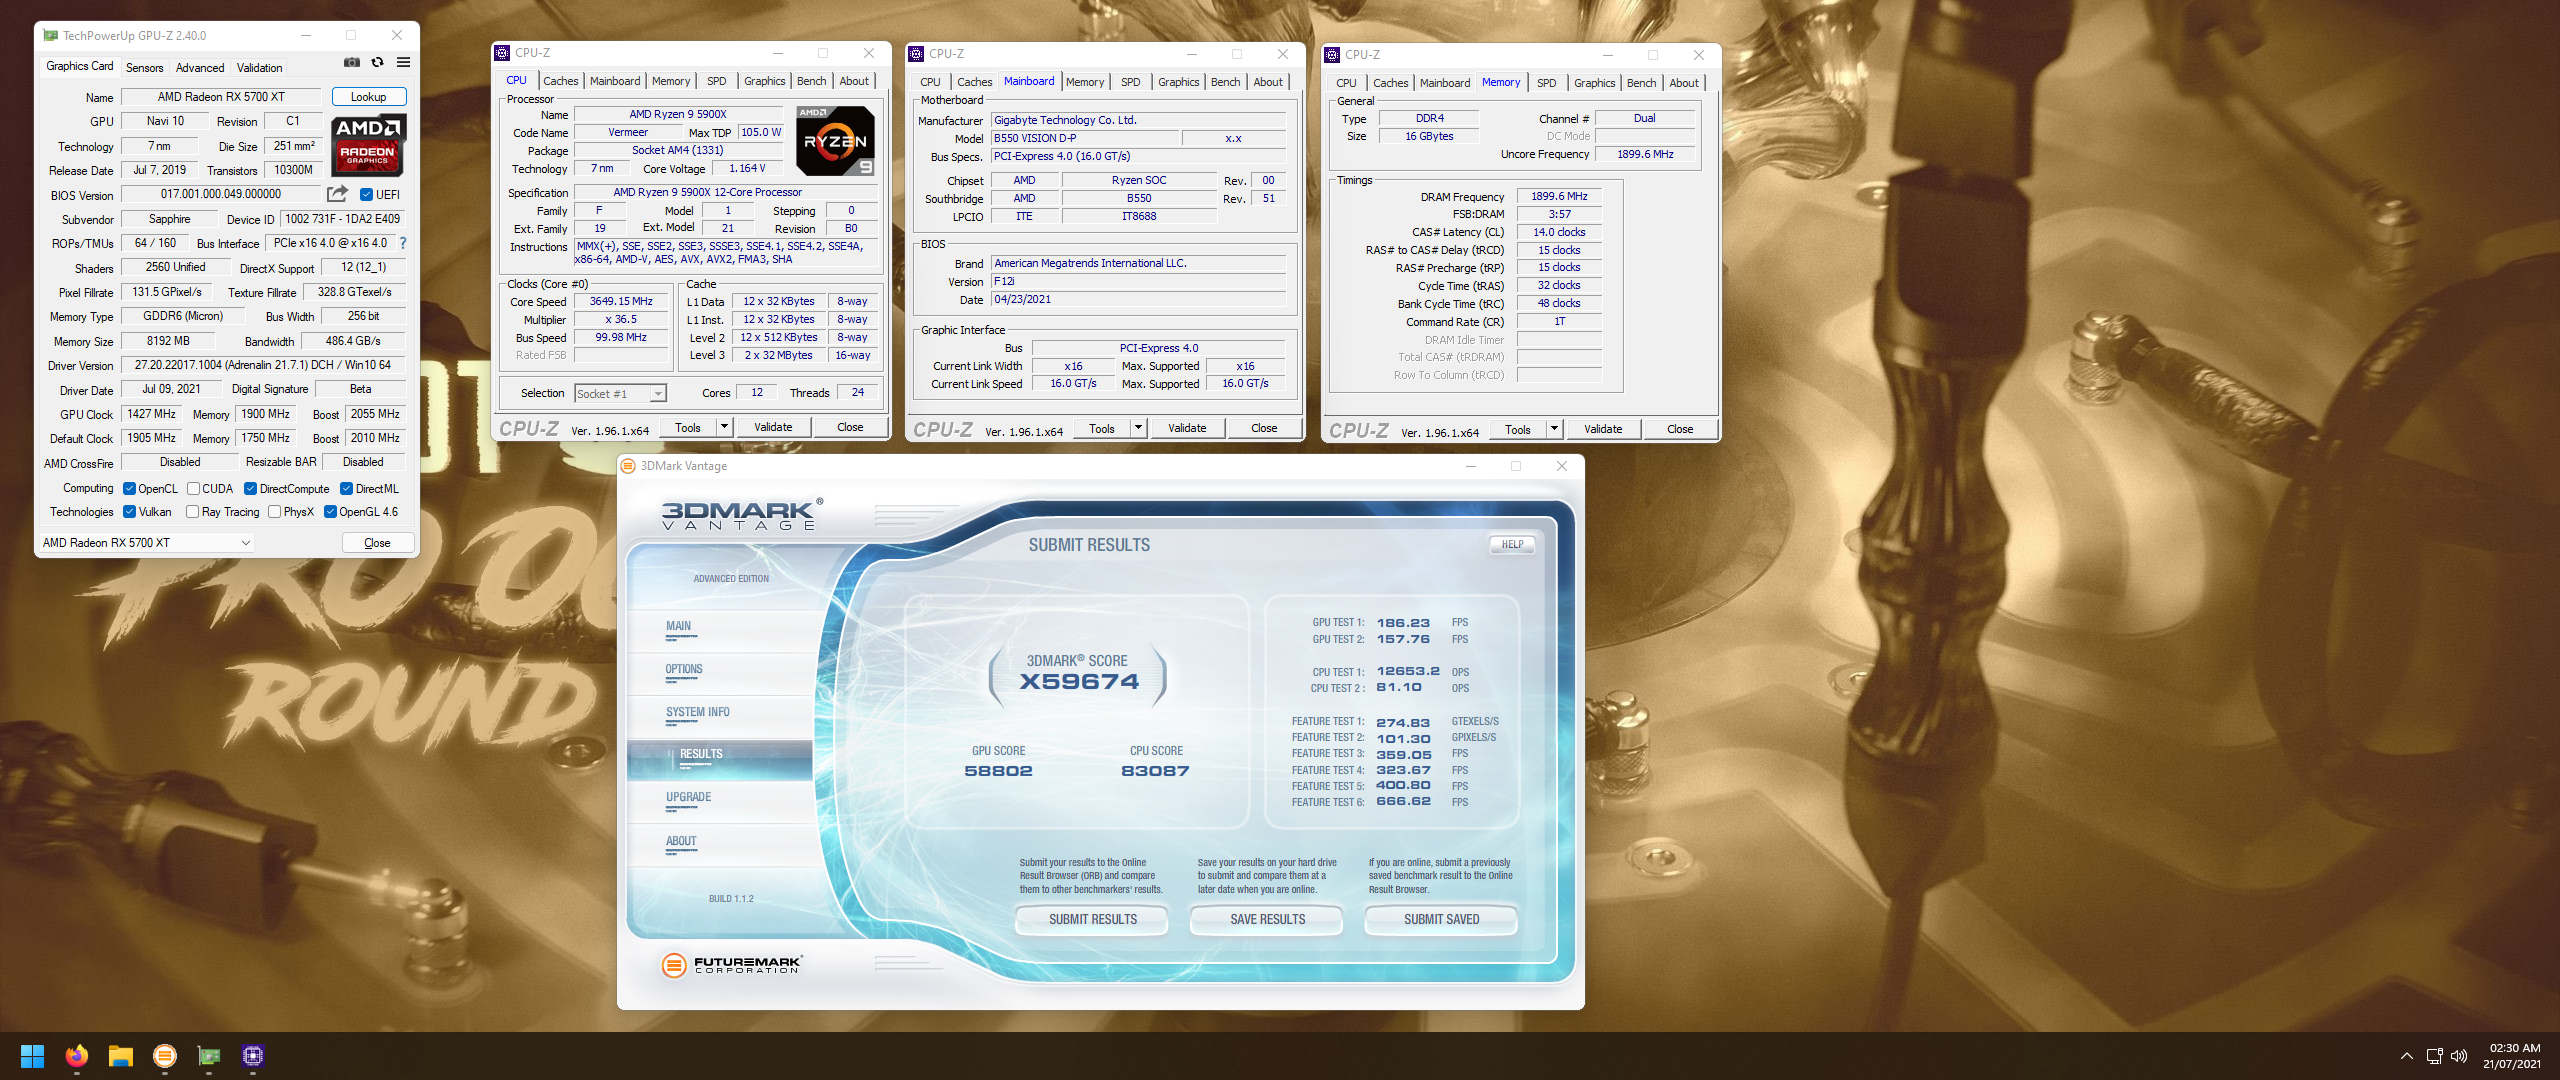
Task: Click the 3DMark Vantage logo
Action: click(x=741, y=514)
